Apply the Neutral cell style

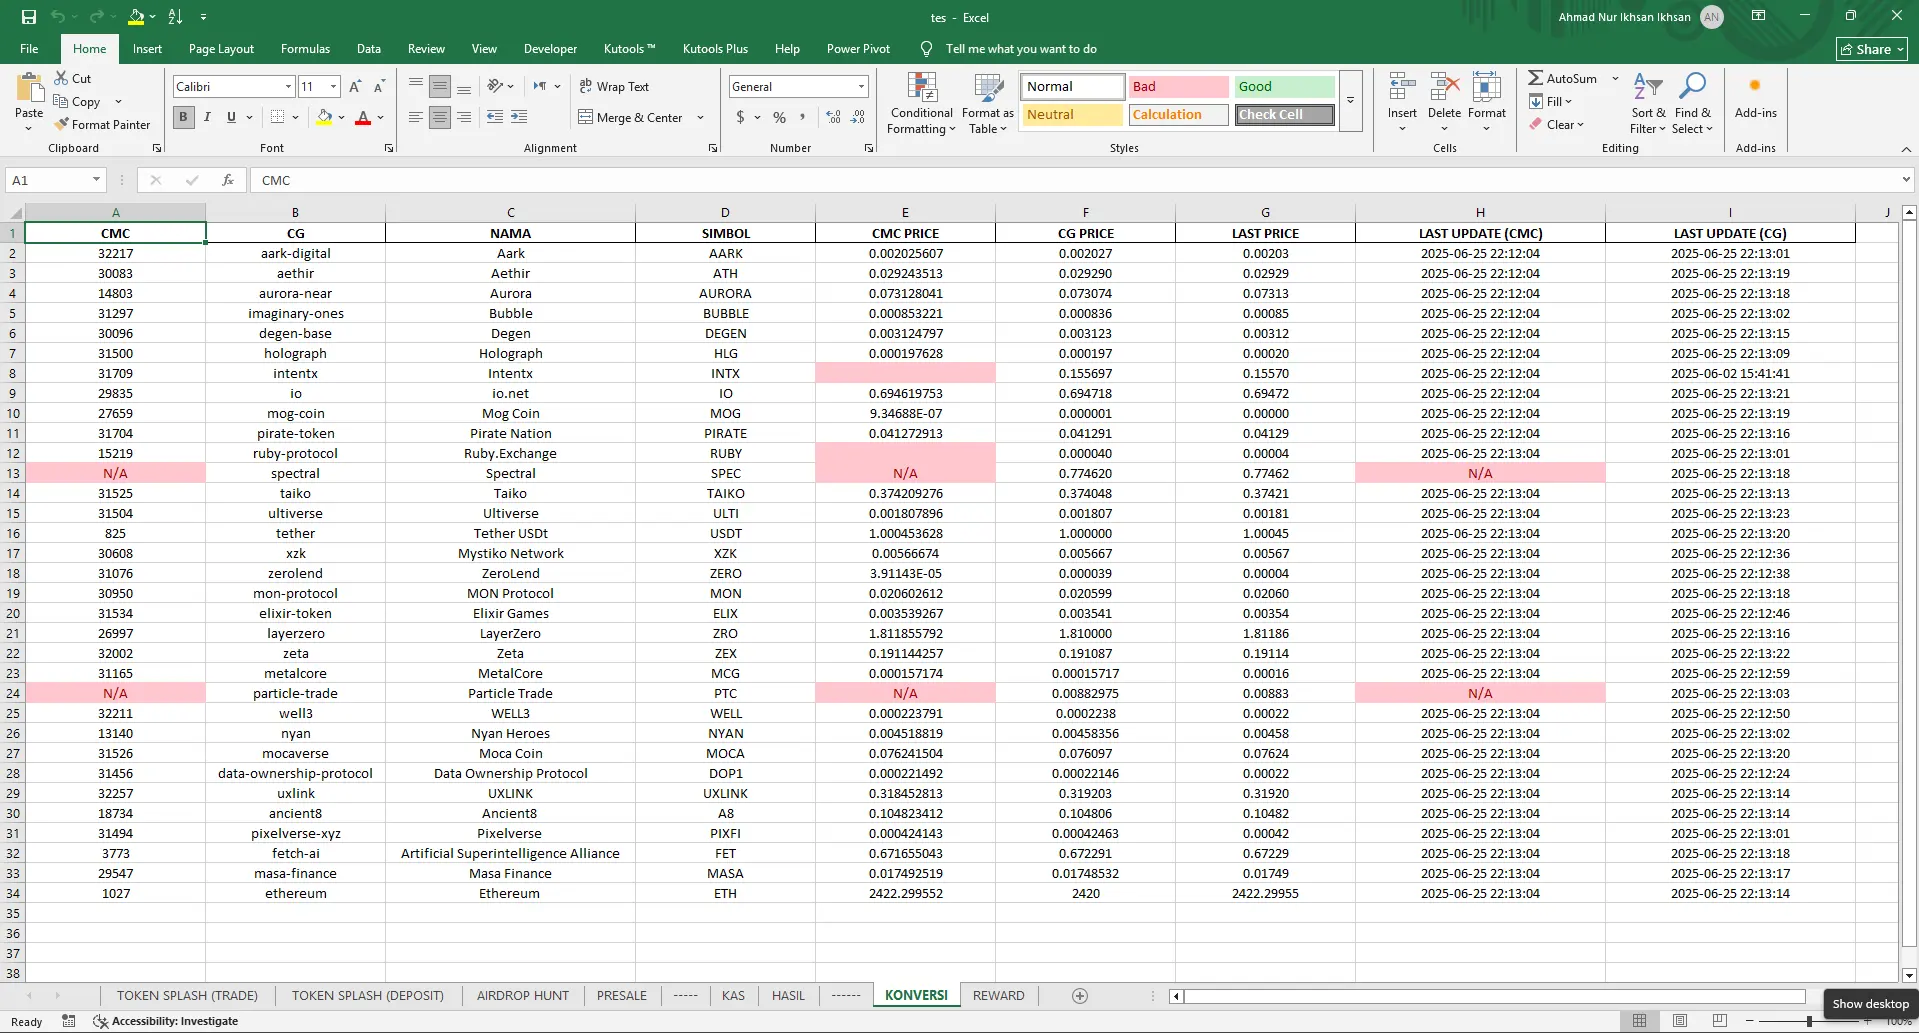[1072, 115]
